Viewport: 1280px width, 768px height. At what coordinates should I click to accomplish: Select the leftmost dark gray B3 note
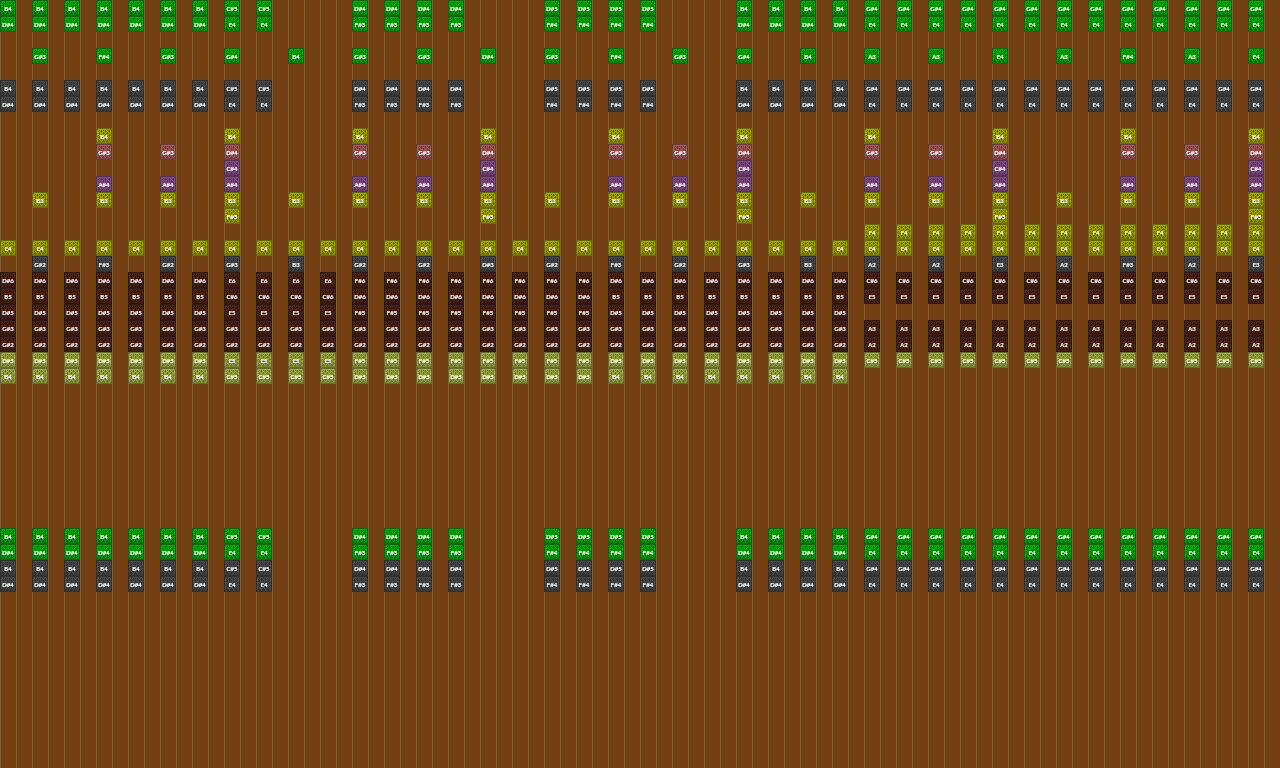(x=296, y=264)
